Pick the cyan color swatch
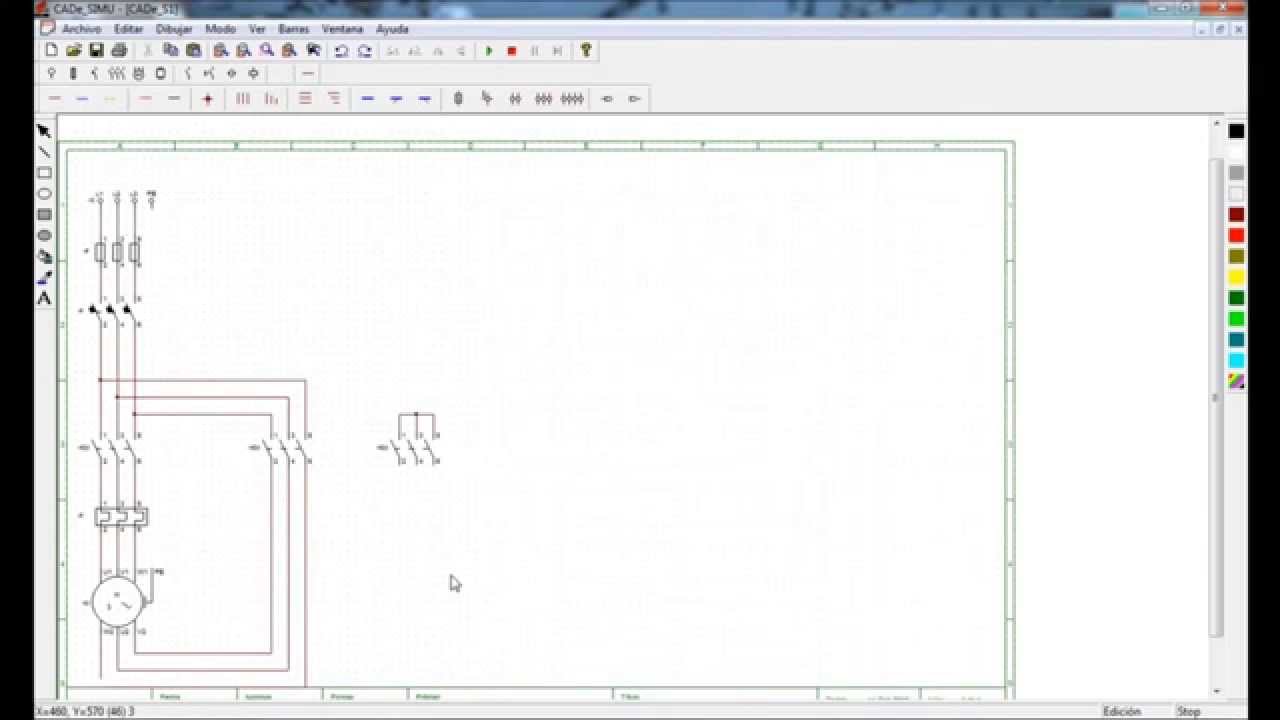 tap(1237, 361)
